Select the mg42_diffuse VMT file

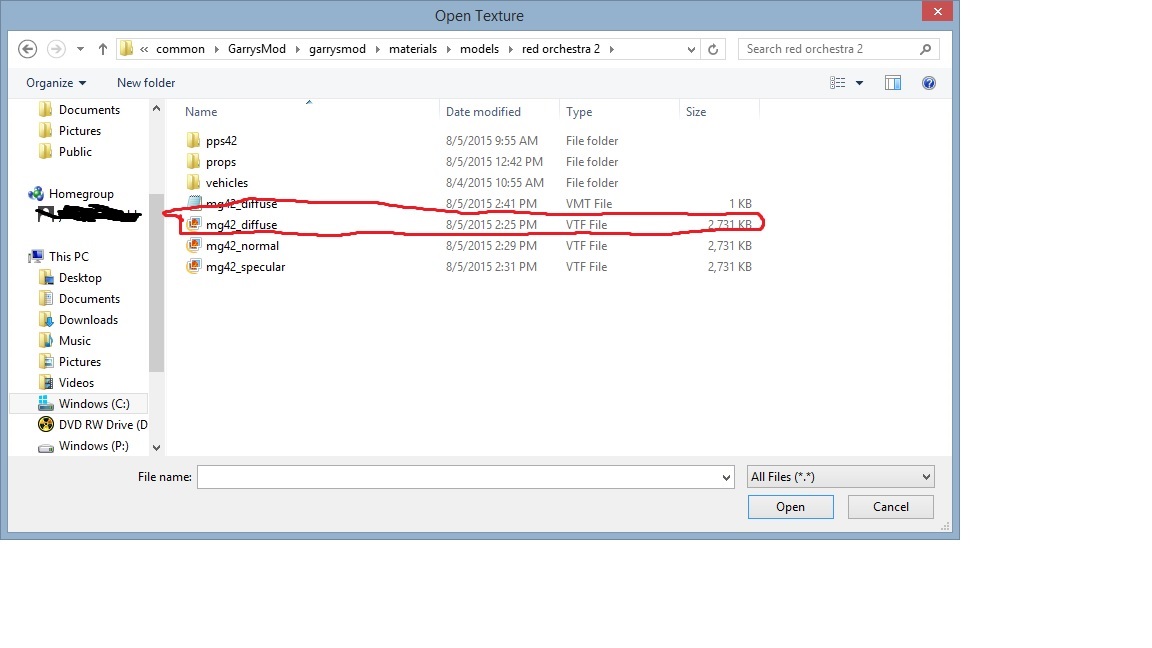[x=241, y=204]
